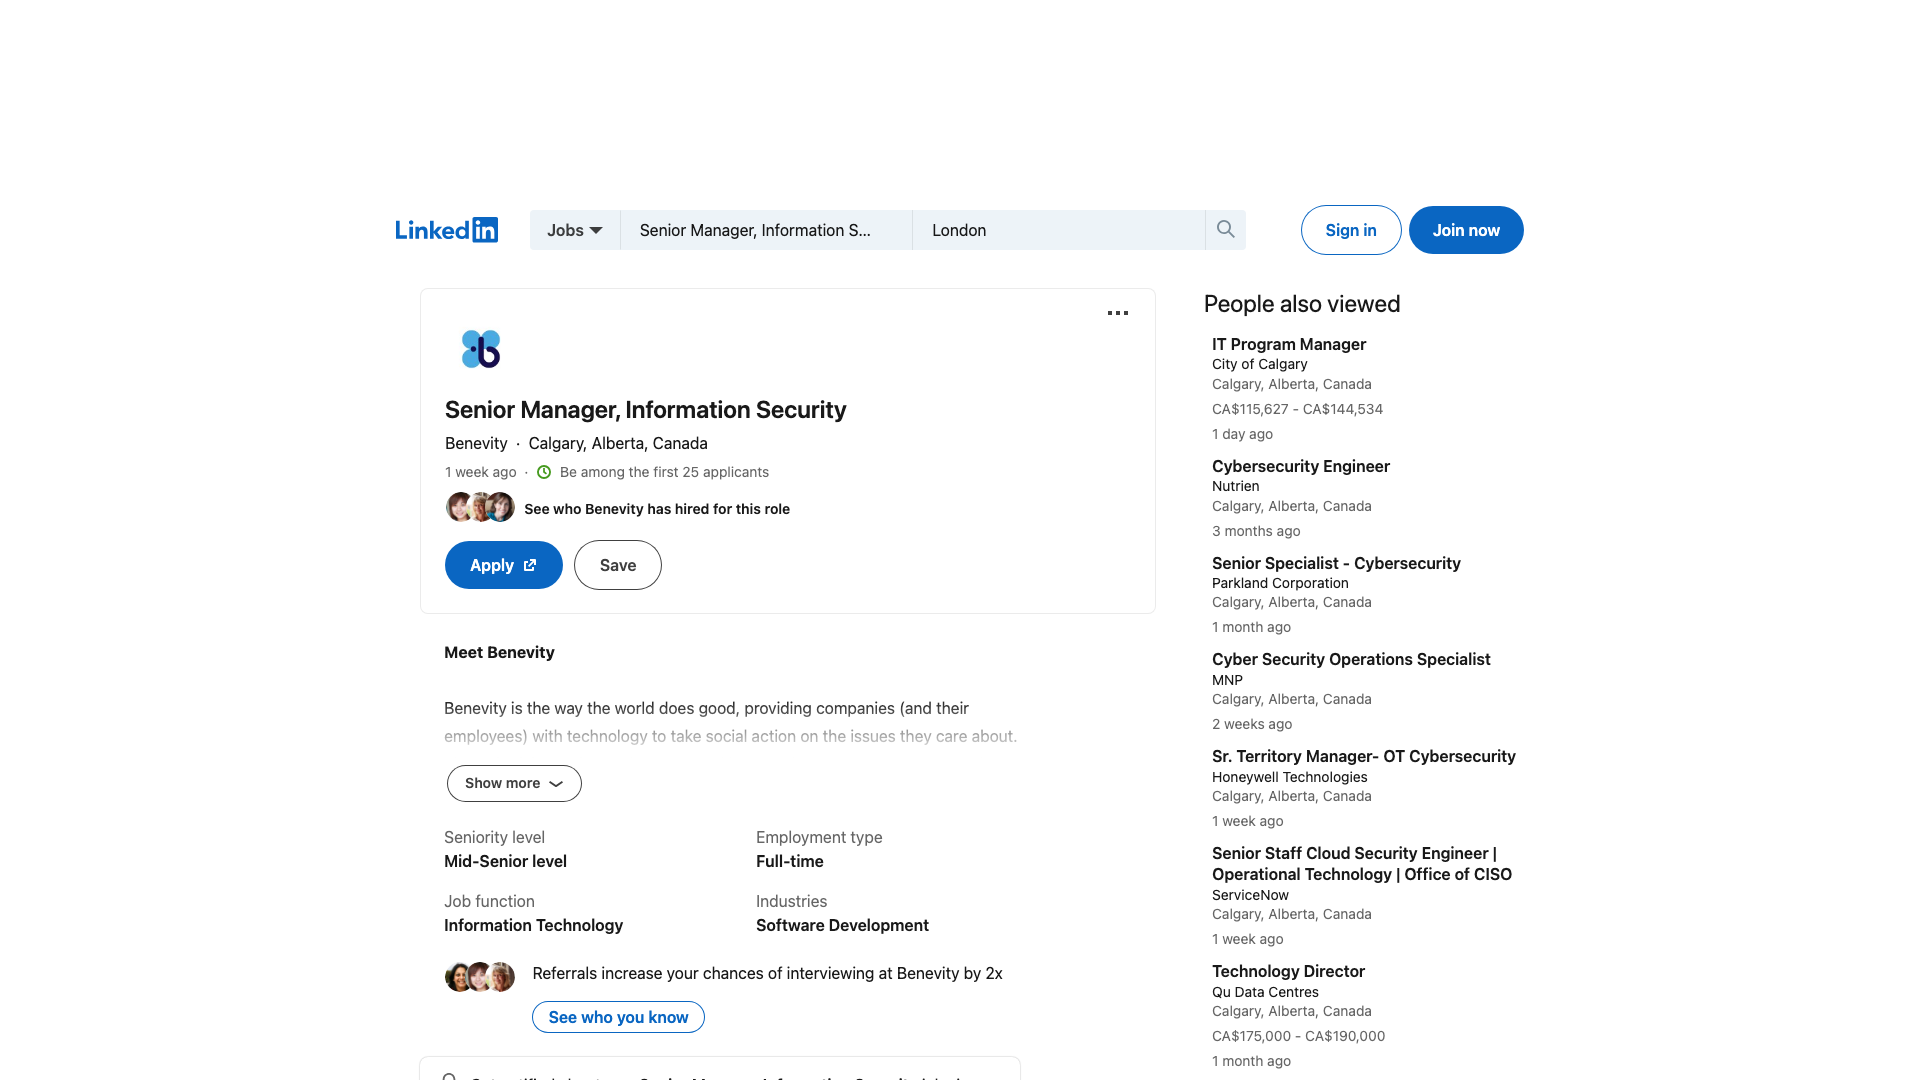
Task: Click the green clock applicants icon
Action: point(544,472)
